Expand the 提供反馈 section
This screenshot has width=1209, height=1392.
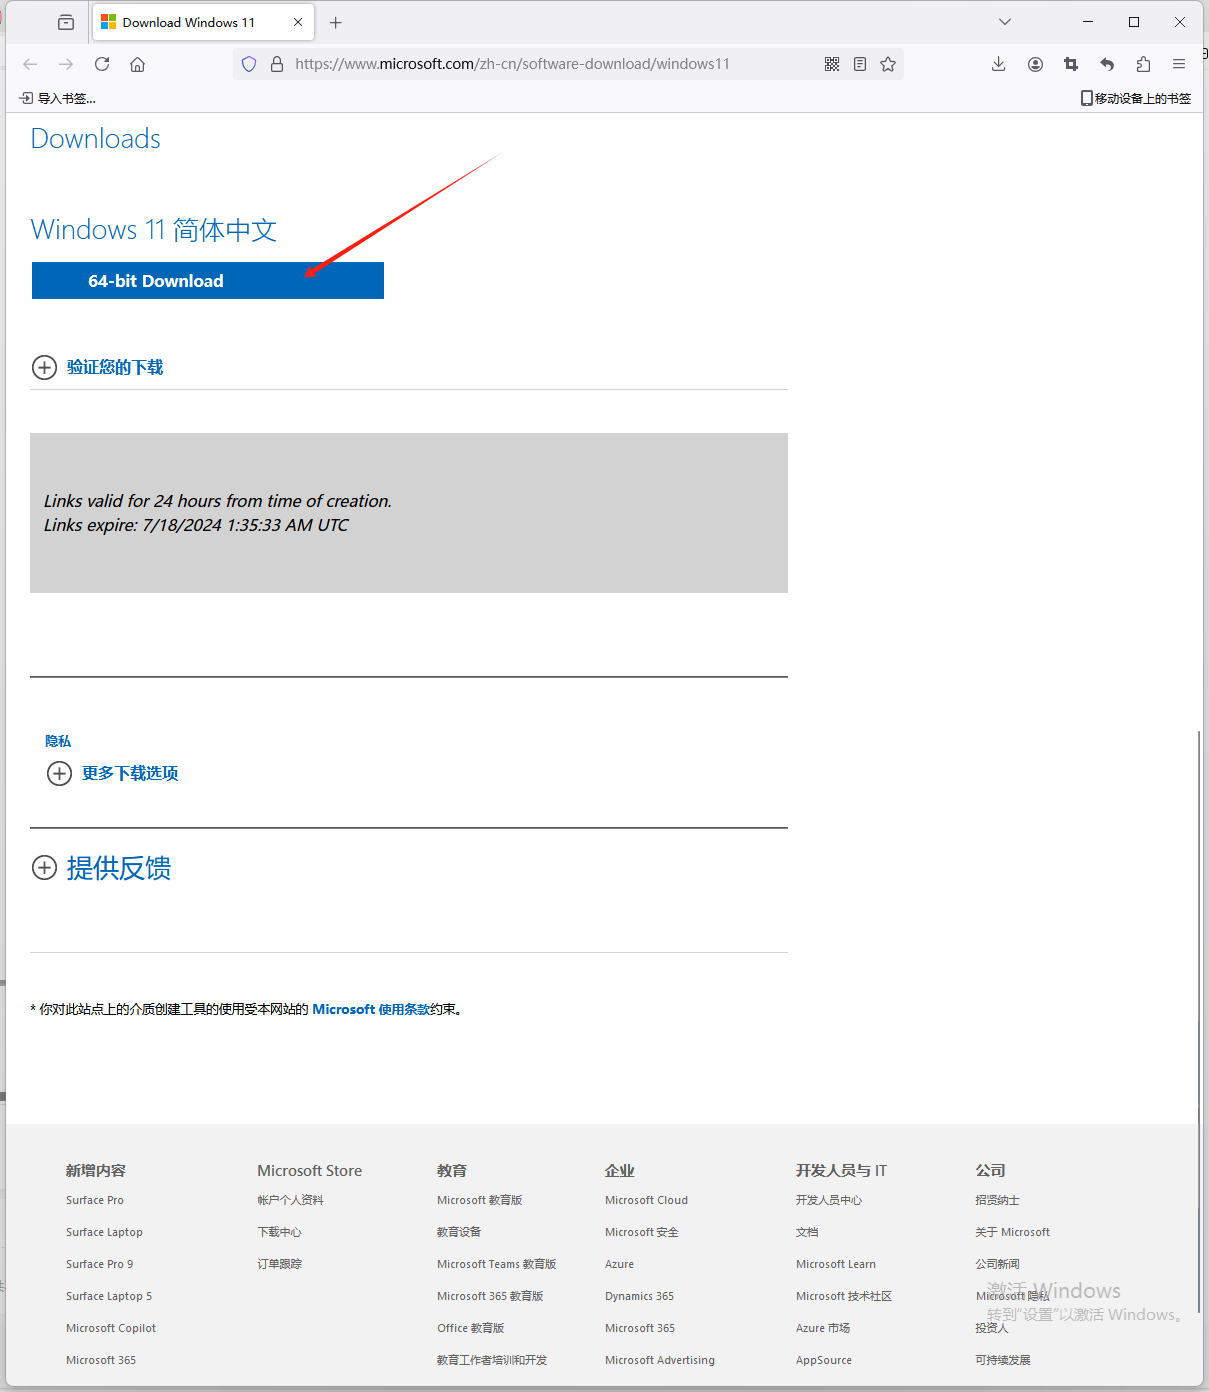click(102, 867)
